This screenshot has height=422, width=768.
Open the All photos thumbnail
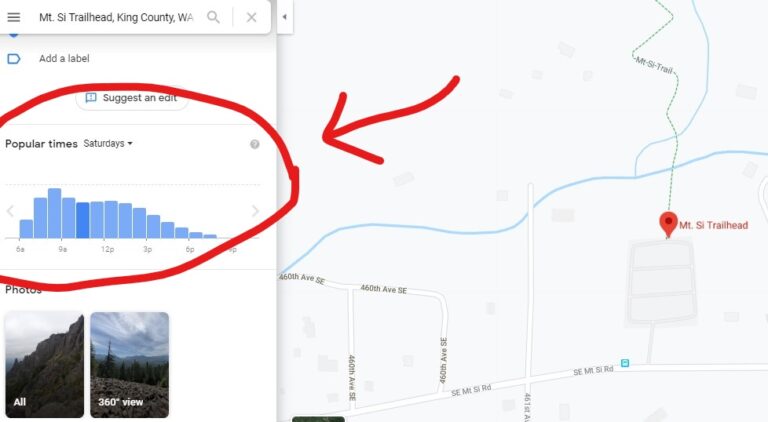[x=45, y=365]
